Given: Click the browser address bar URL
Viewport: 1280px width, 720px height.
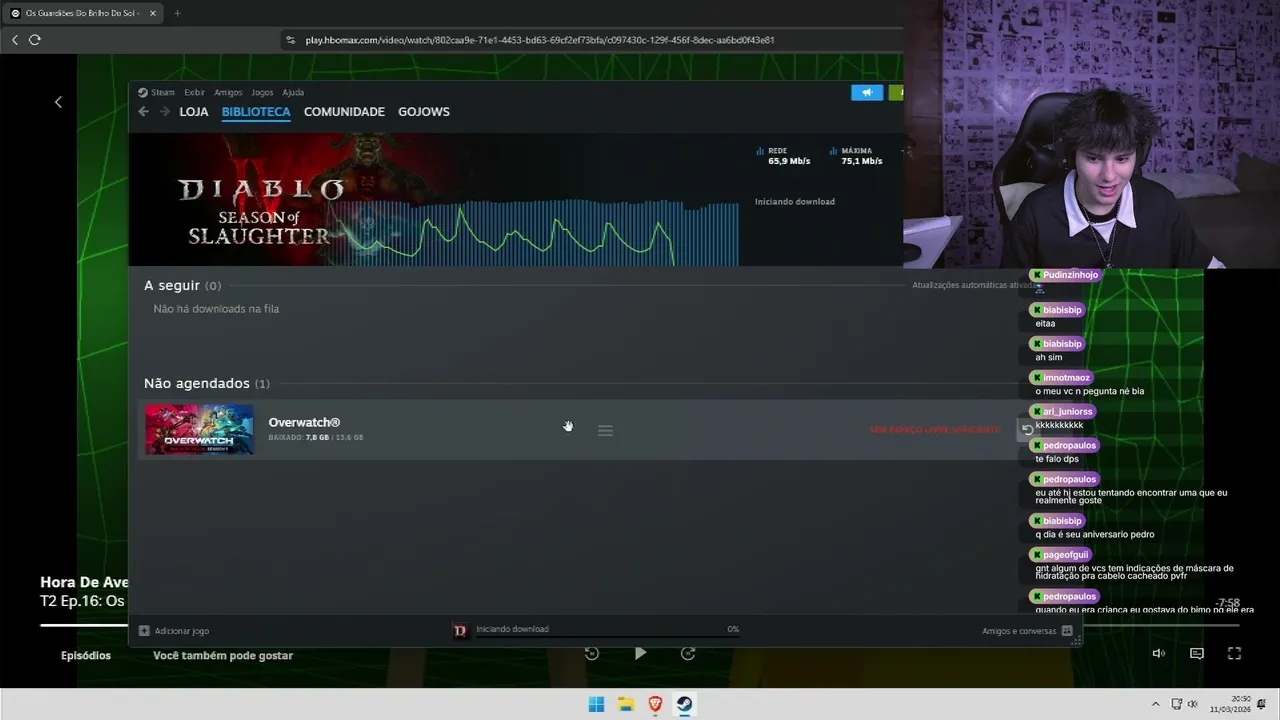Looking at the screenshot, I should [540, 40].
